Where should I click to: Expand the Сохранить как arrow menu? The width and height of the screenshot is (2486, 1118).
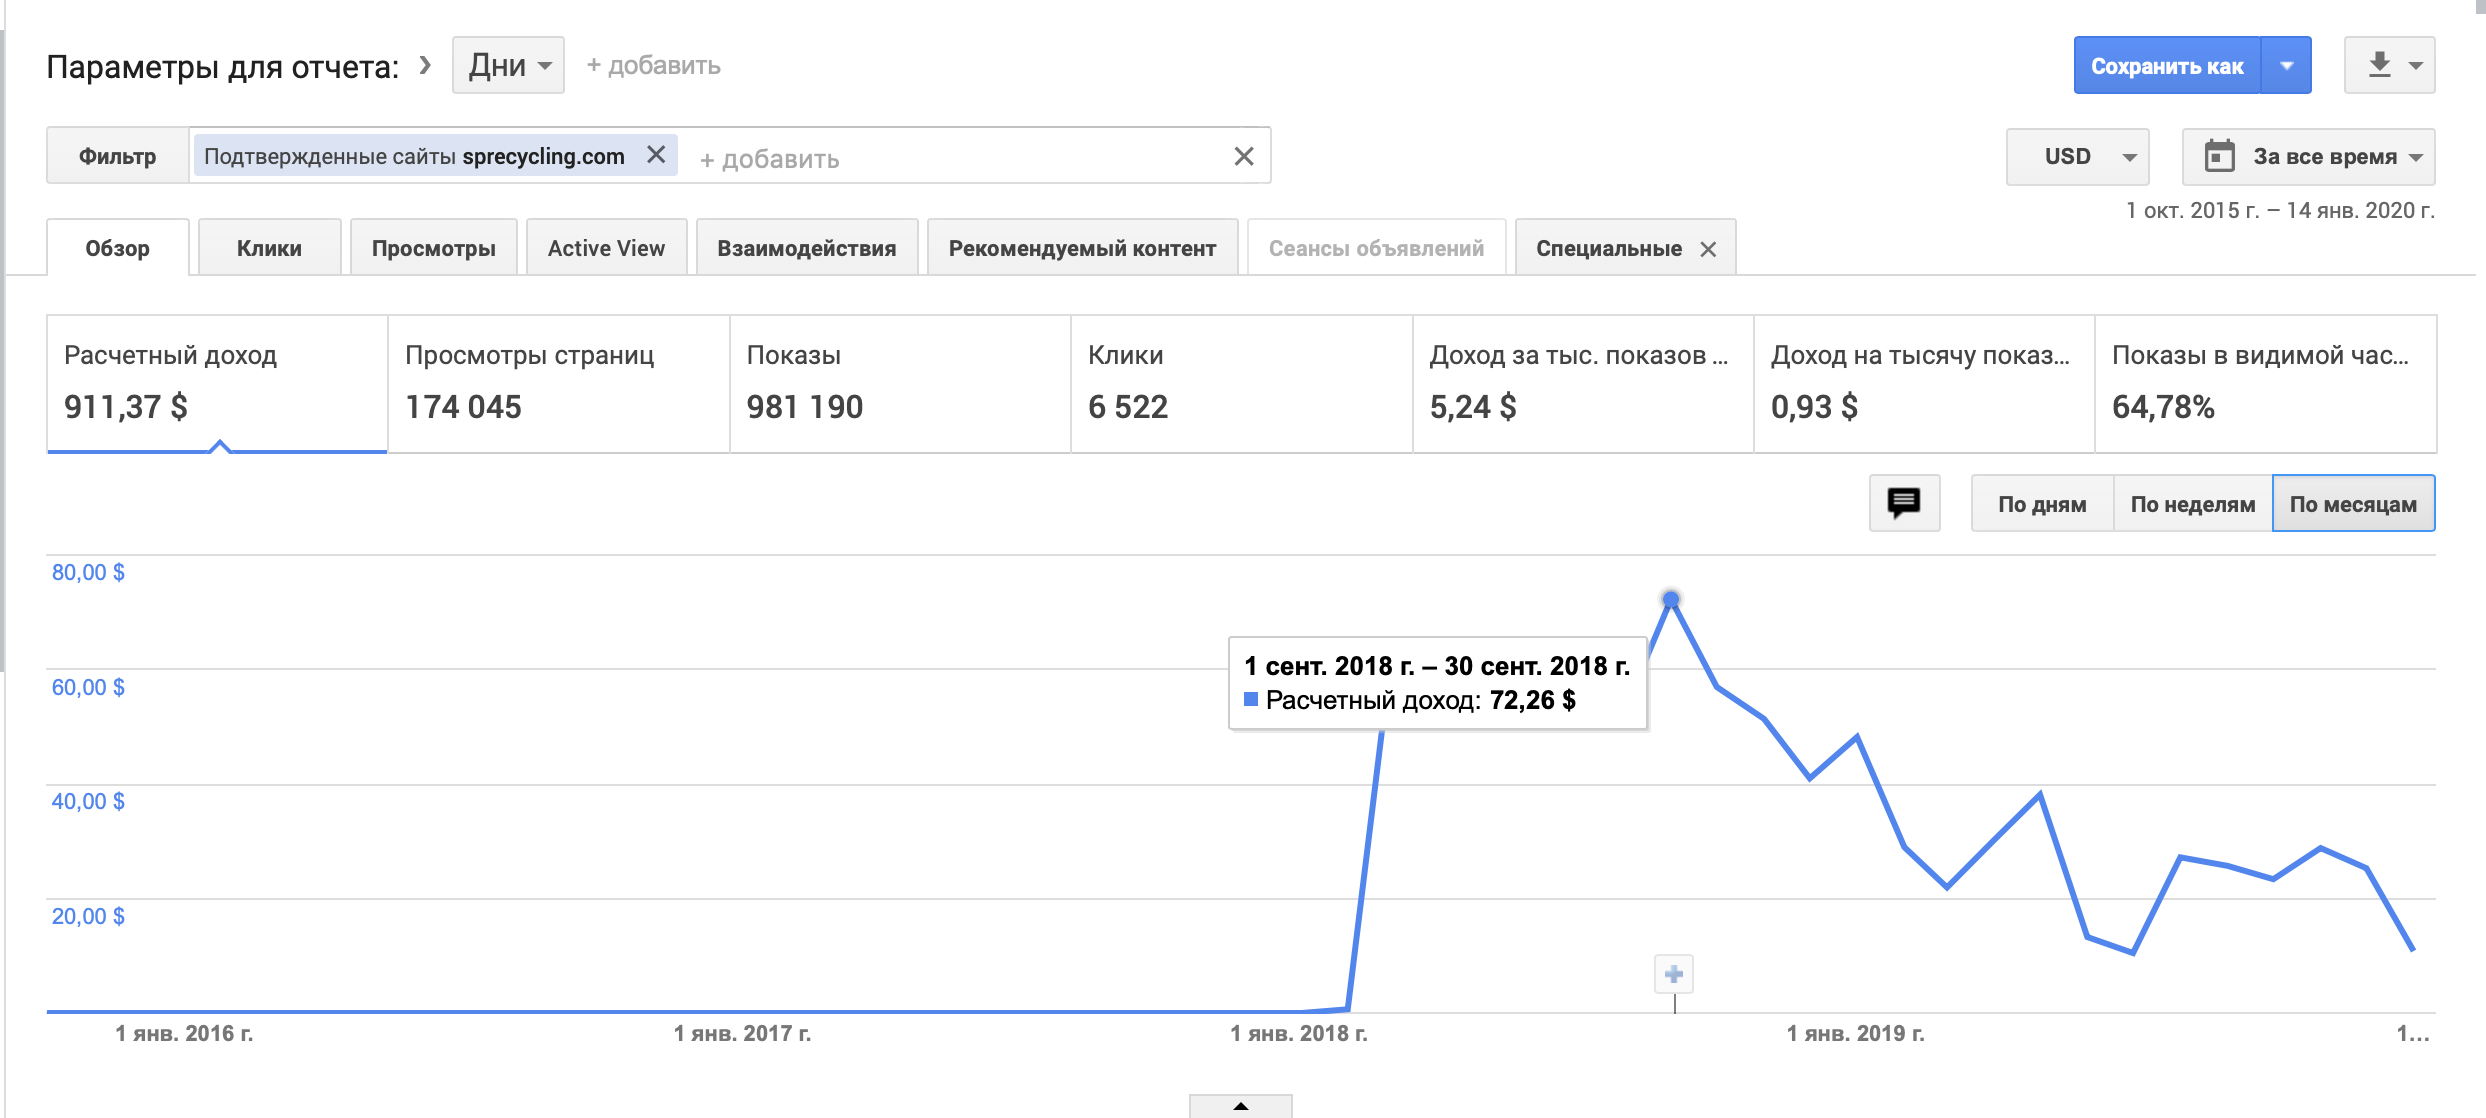click(x=2286, y=66)
